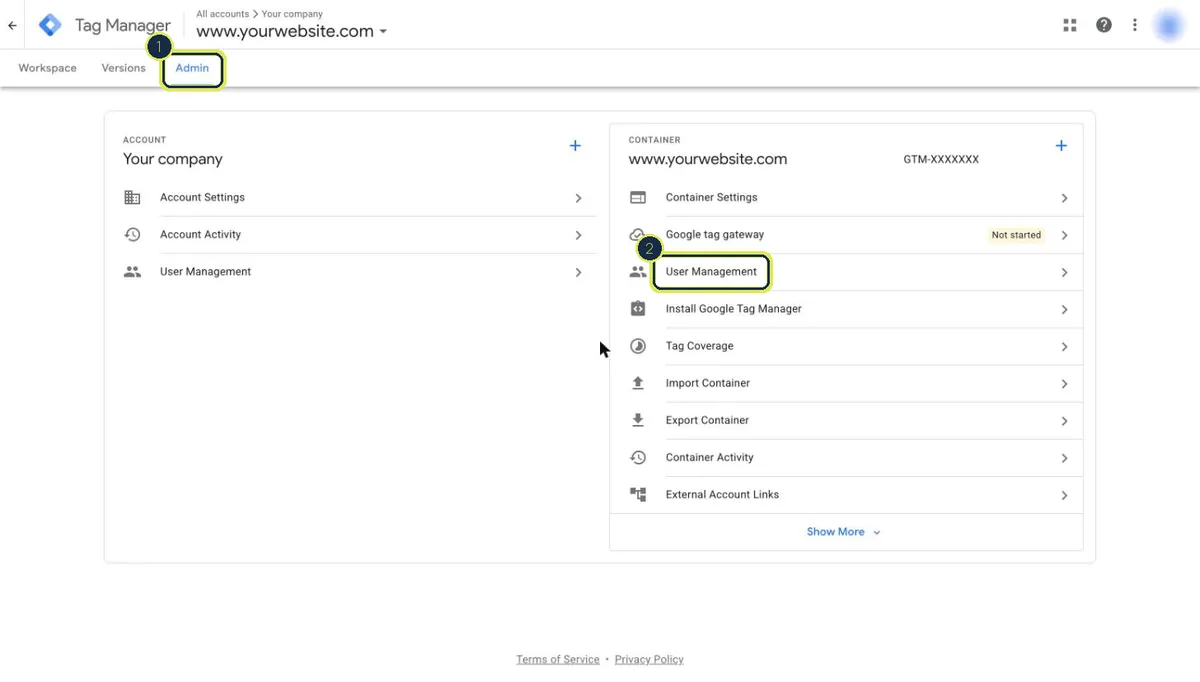Click chevron on Container Activity row
The width and height of the screenshot is (1200, 682).
click(x=1064, y=458)
